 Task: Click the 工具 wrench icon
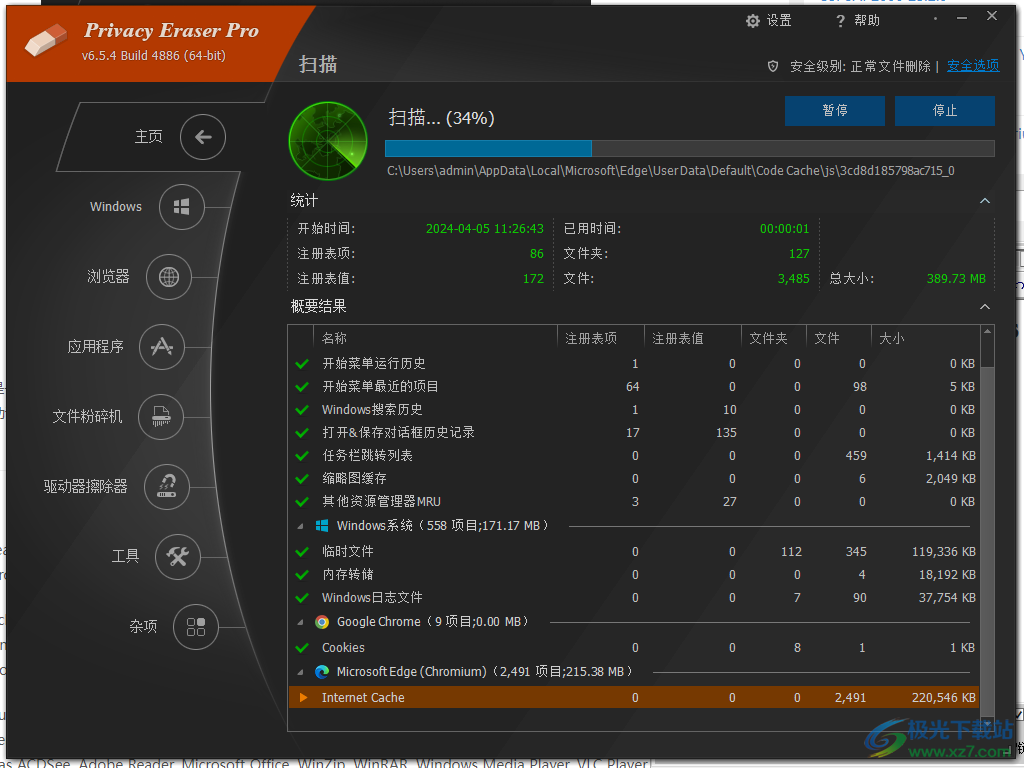pyautogui.click(x=178, y=557)
